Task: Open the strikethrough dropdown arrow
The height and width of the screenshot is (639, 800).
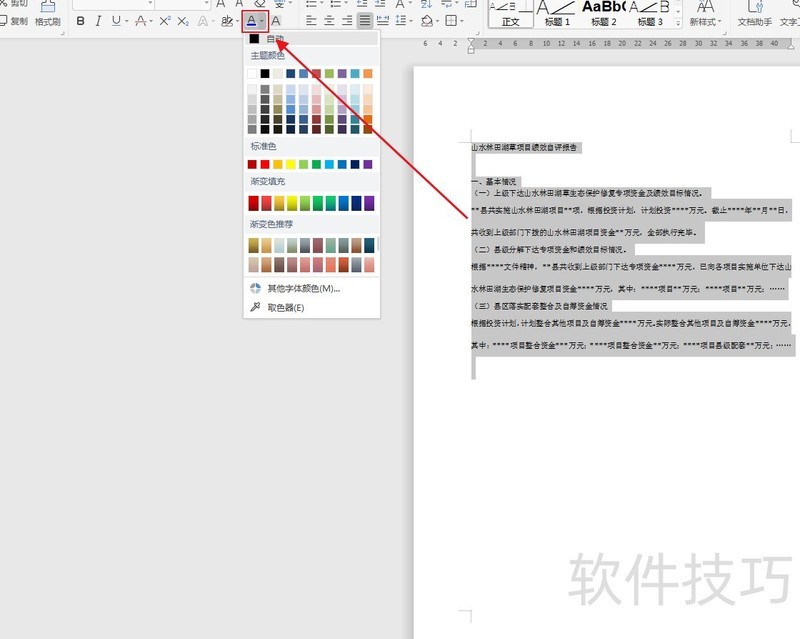Action: (151, 21)
